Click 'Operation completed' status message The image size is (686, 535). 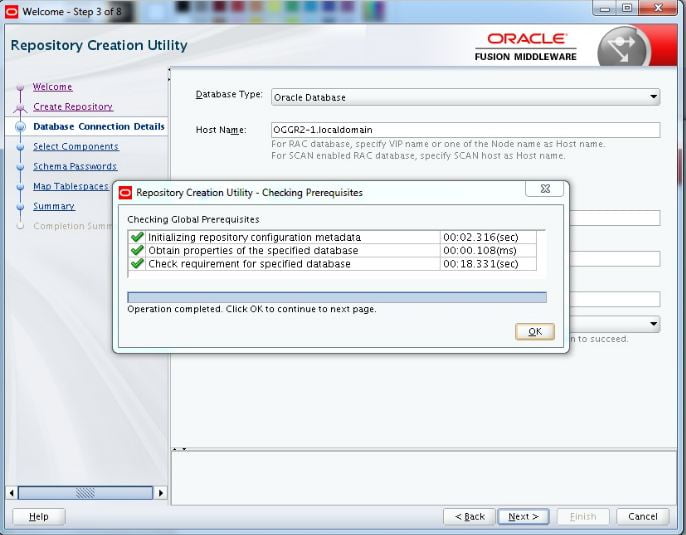point(252,309)
